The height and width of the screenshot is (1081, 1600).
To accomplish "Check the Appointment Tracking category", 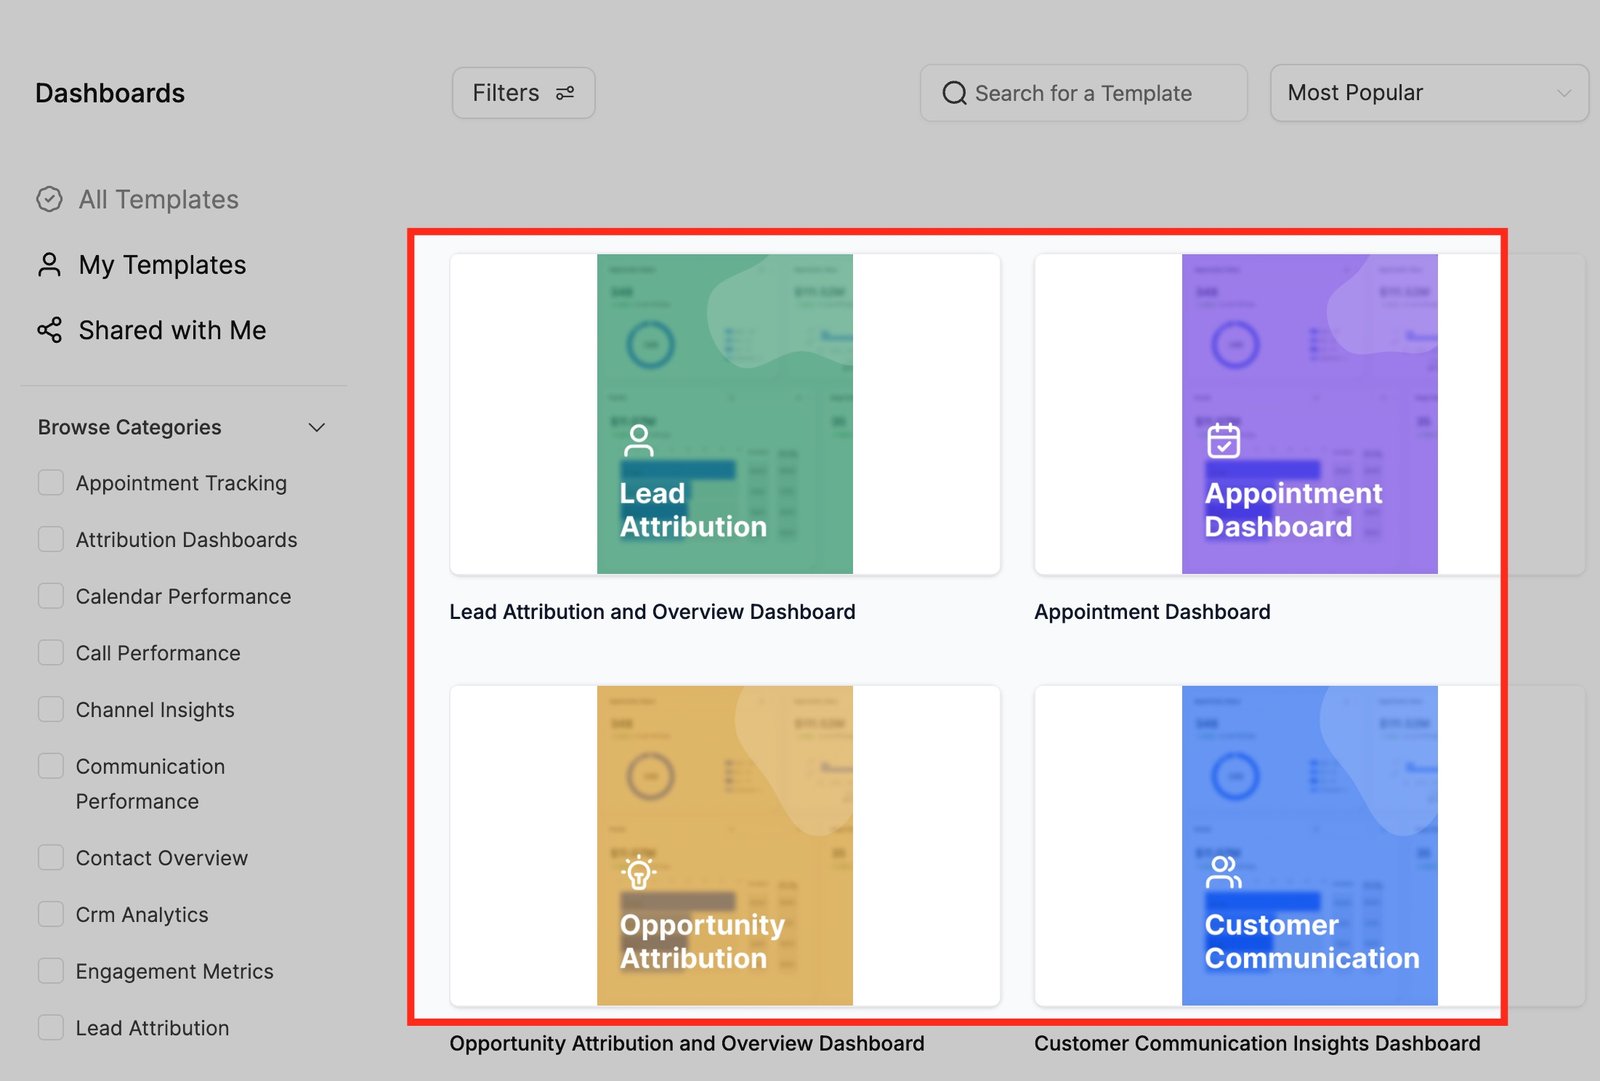I will coord(51,483).
